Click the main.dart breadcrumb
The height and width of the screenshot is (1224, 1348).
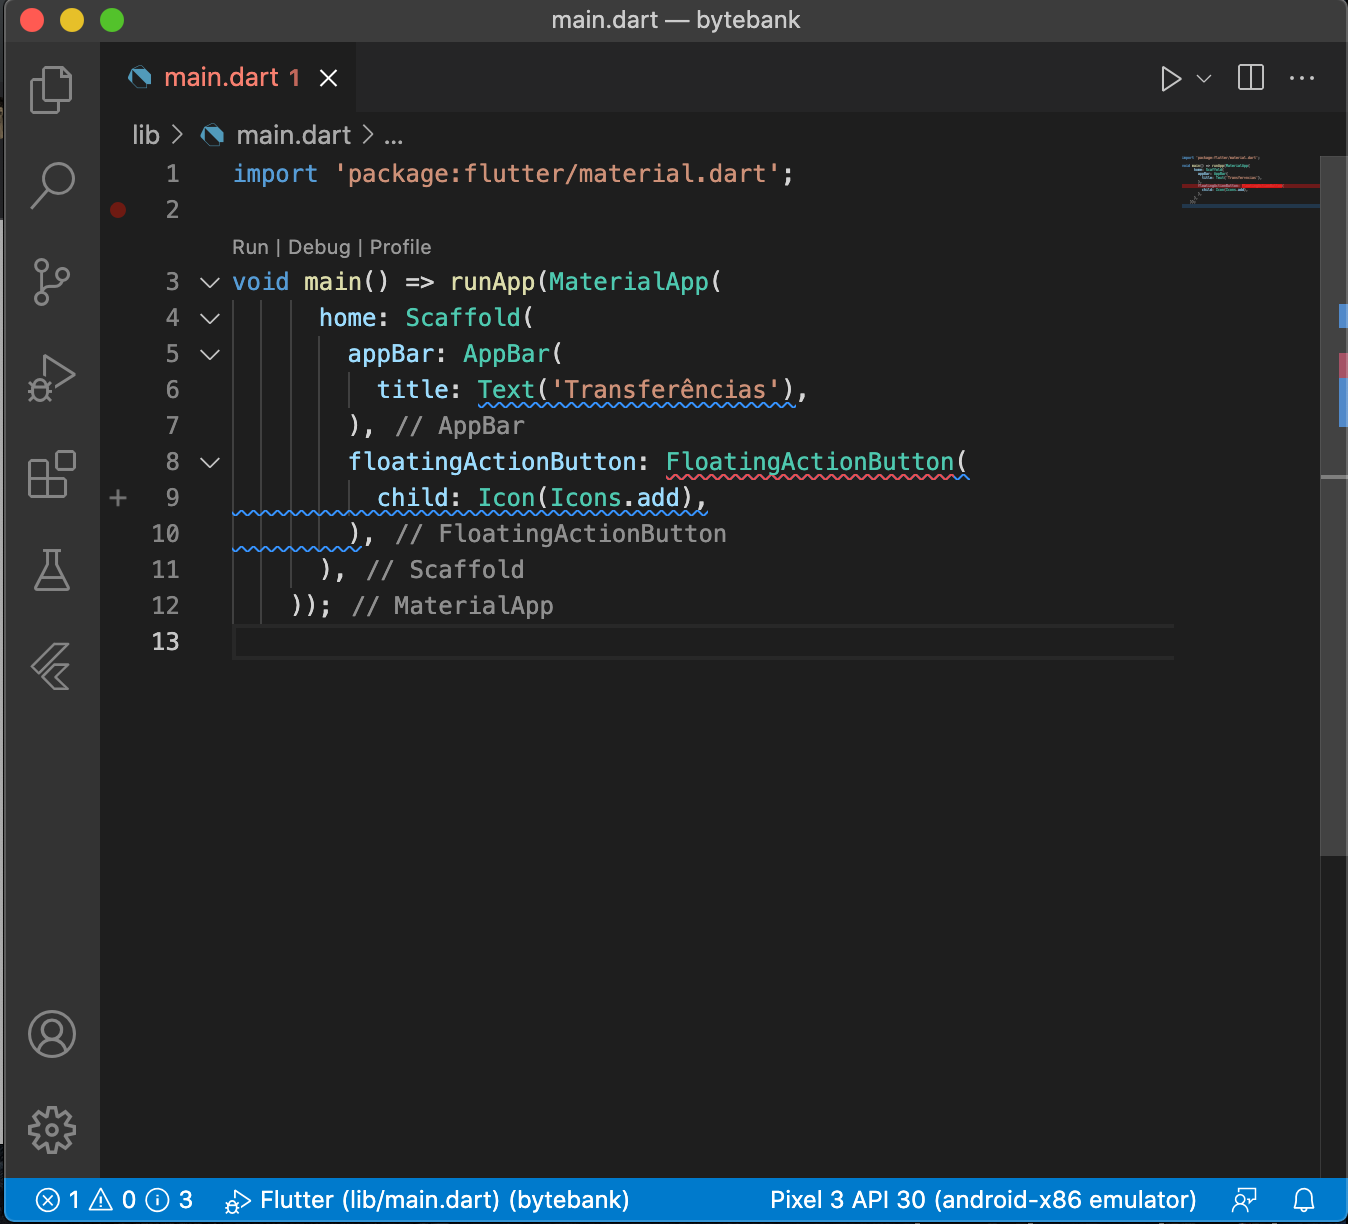[293, 135]
